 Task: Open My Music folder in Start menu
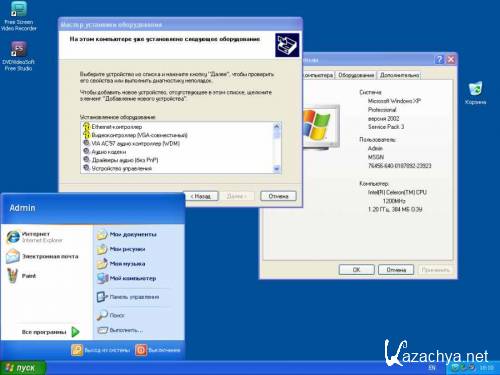point(121,264)
